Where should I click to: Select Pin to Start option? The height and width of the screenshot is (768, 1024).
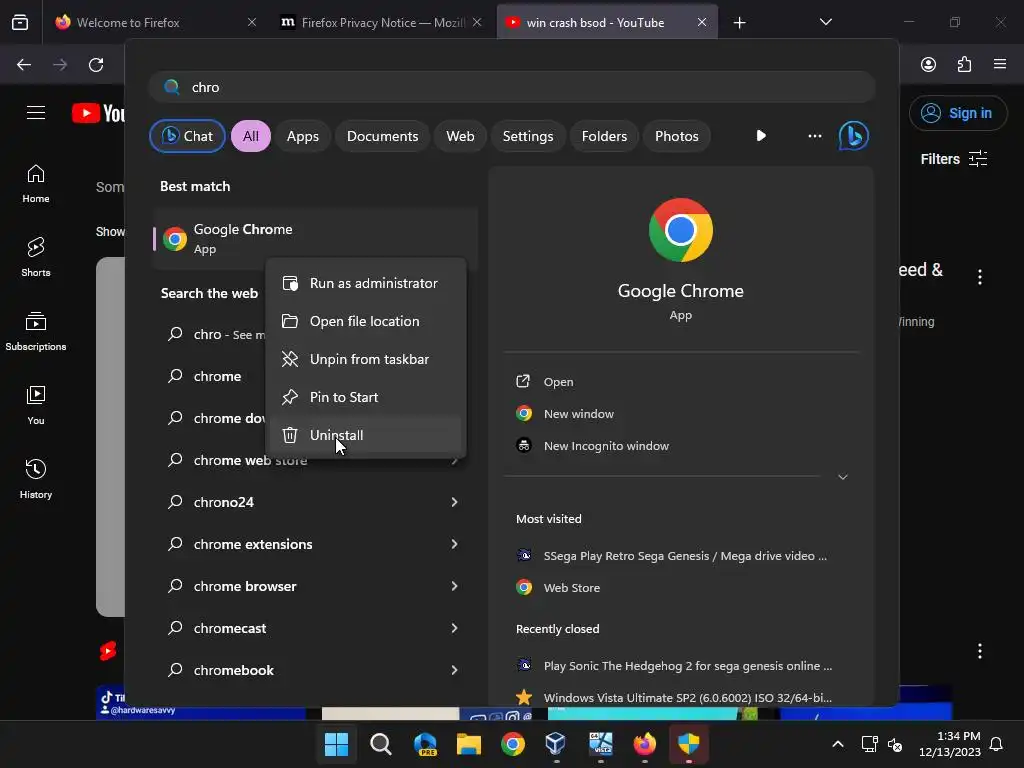point(366,397)
